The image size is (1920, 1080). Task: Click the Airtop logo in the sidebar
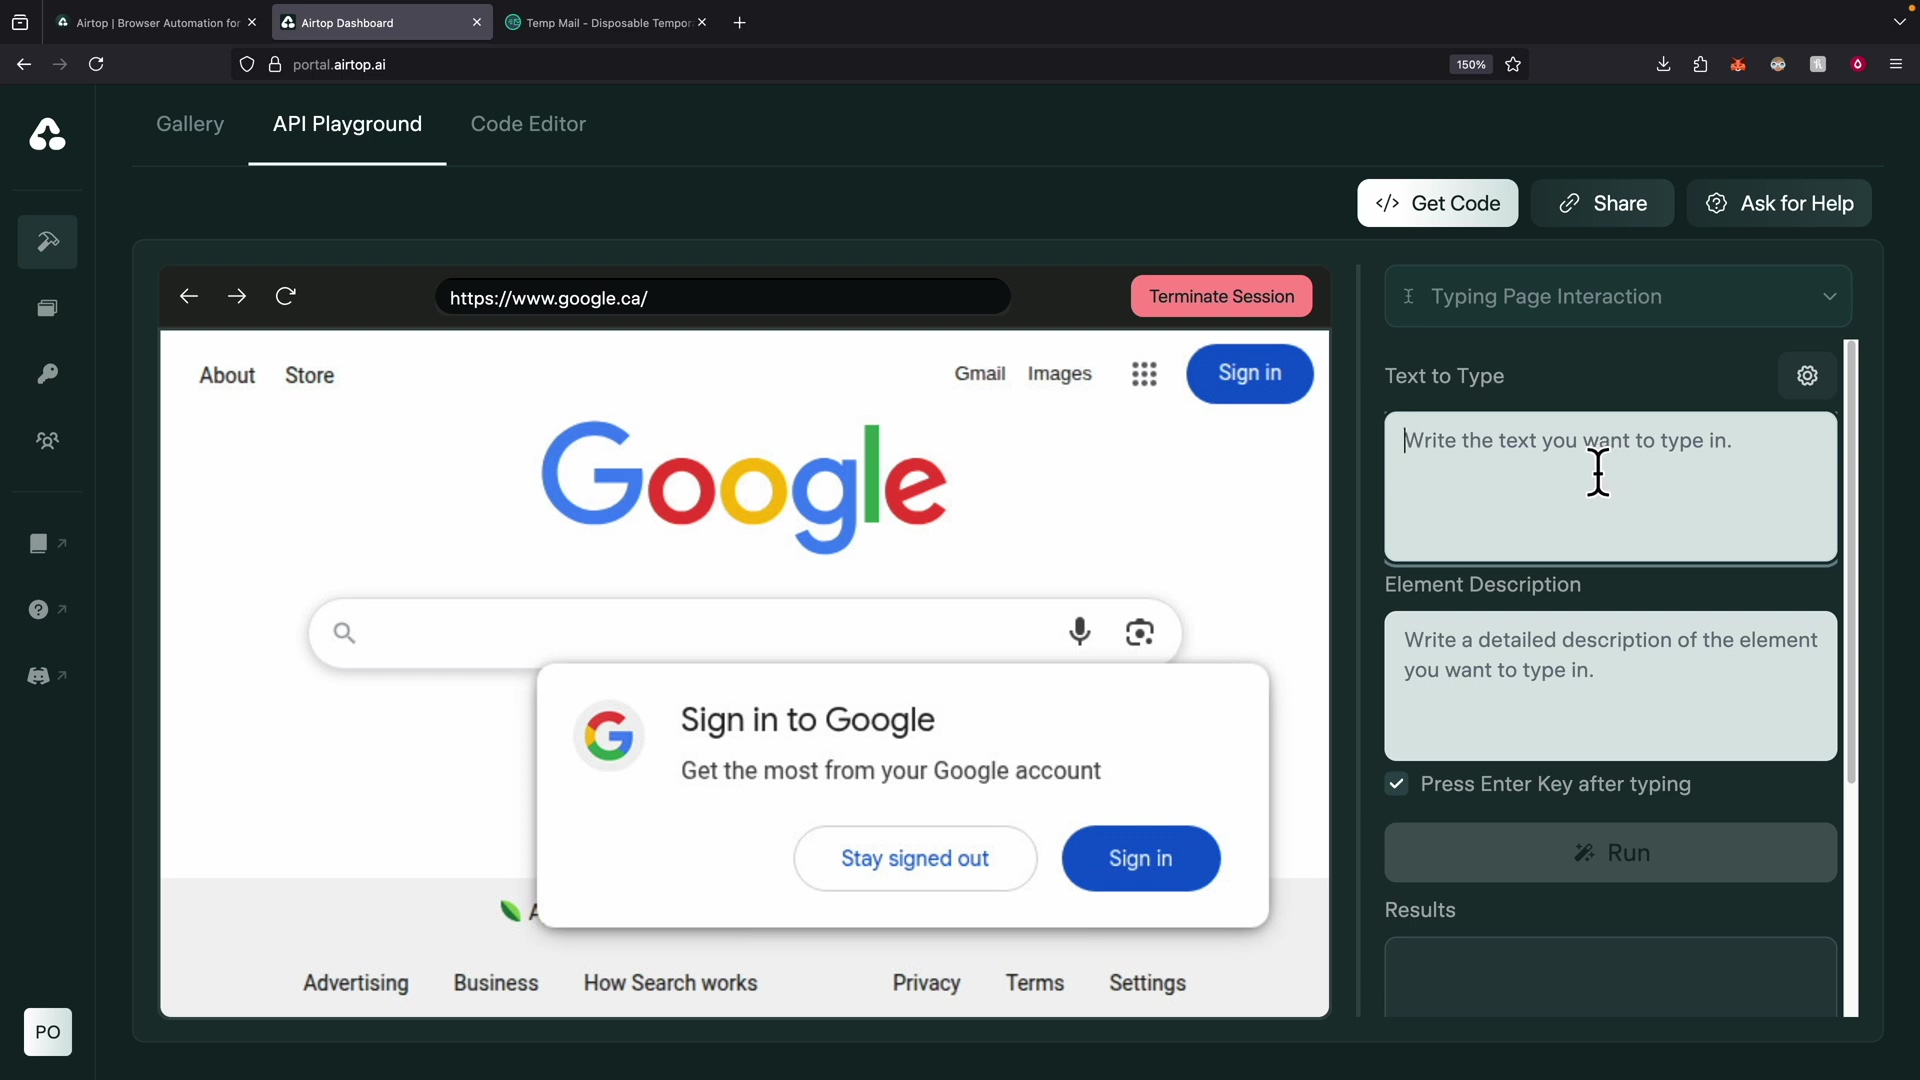click(47, 135)
